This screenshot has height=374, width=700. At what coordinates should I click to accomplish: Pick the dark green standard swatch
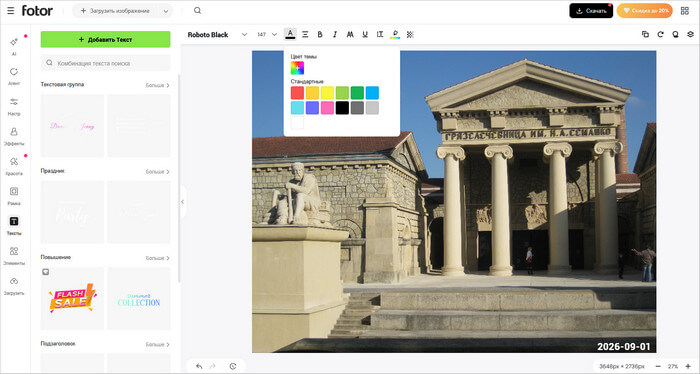357,93
